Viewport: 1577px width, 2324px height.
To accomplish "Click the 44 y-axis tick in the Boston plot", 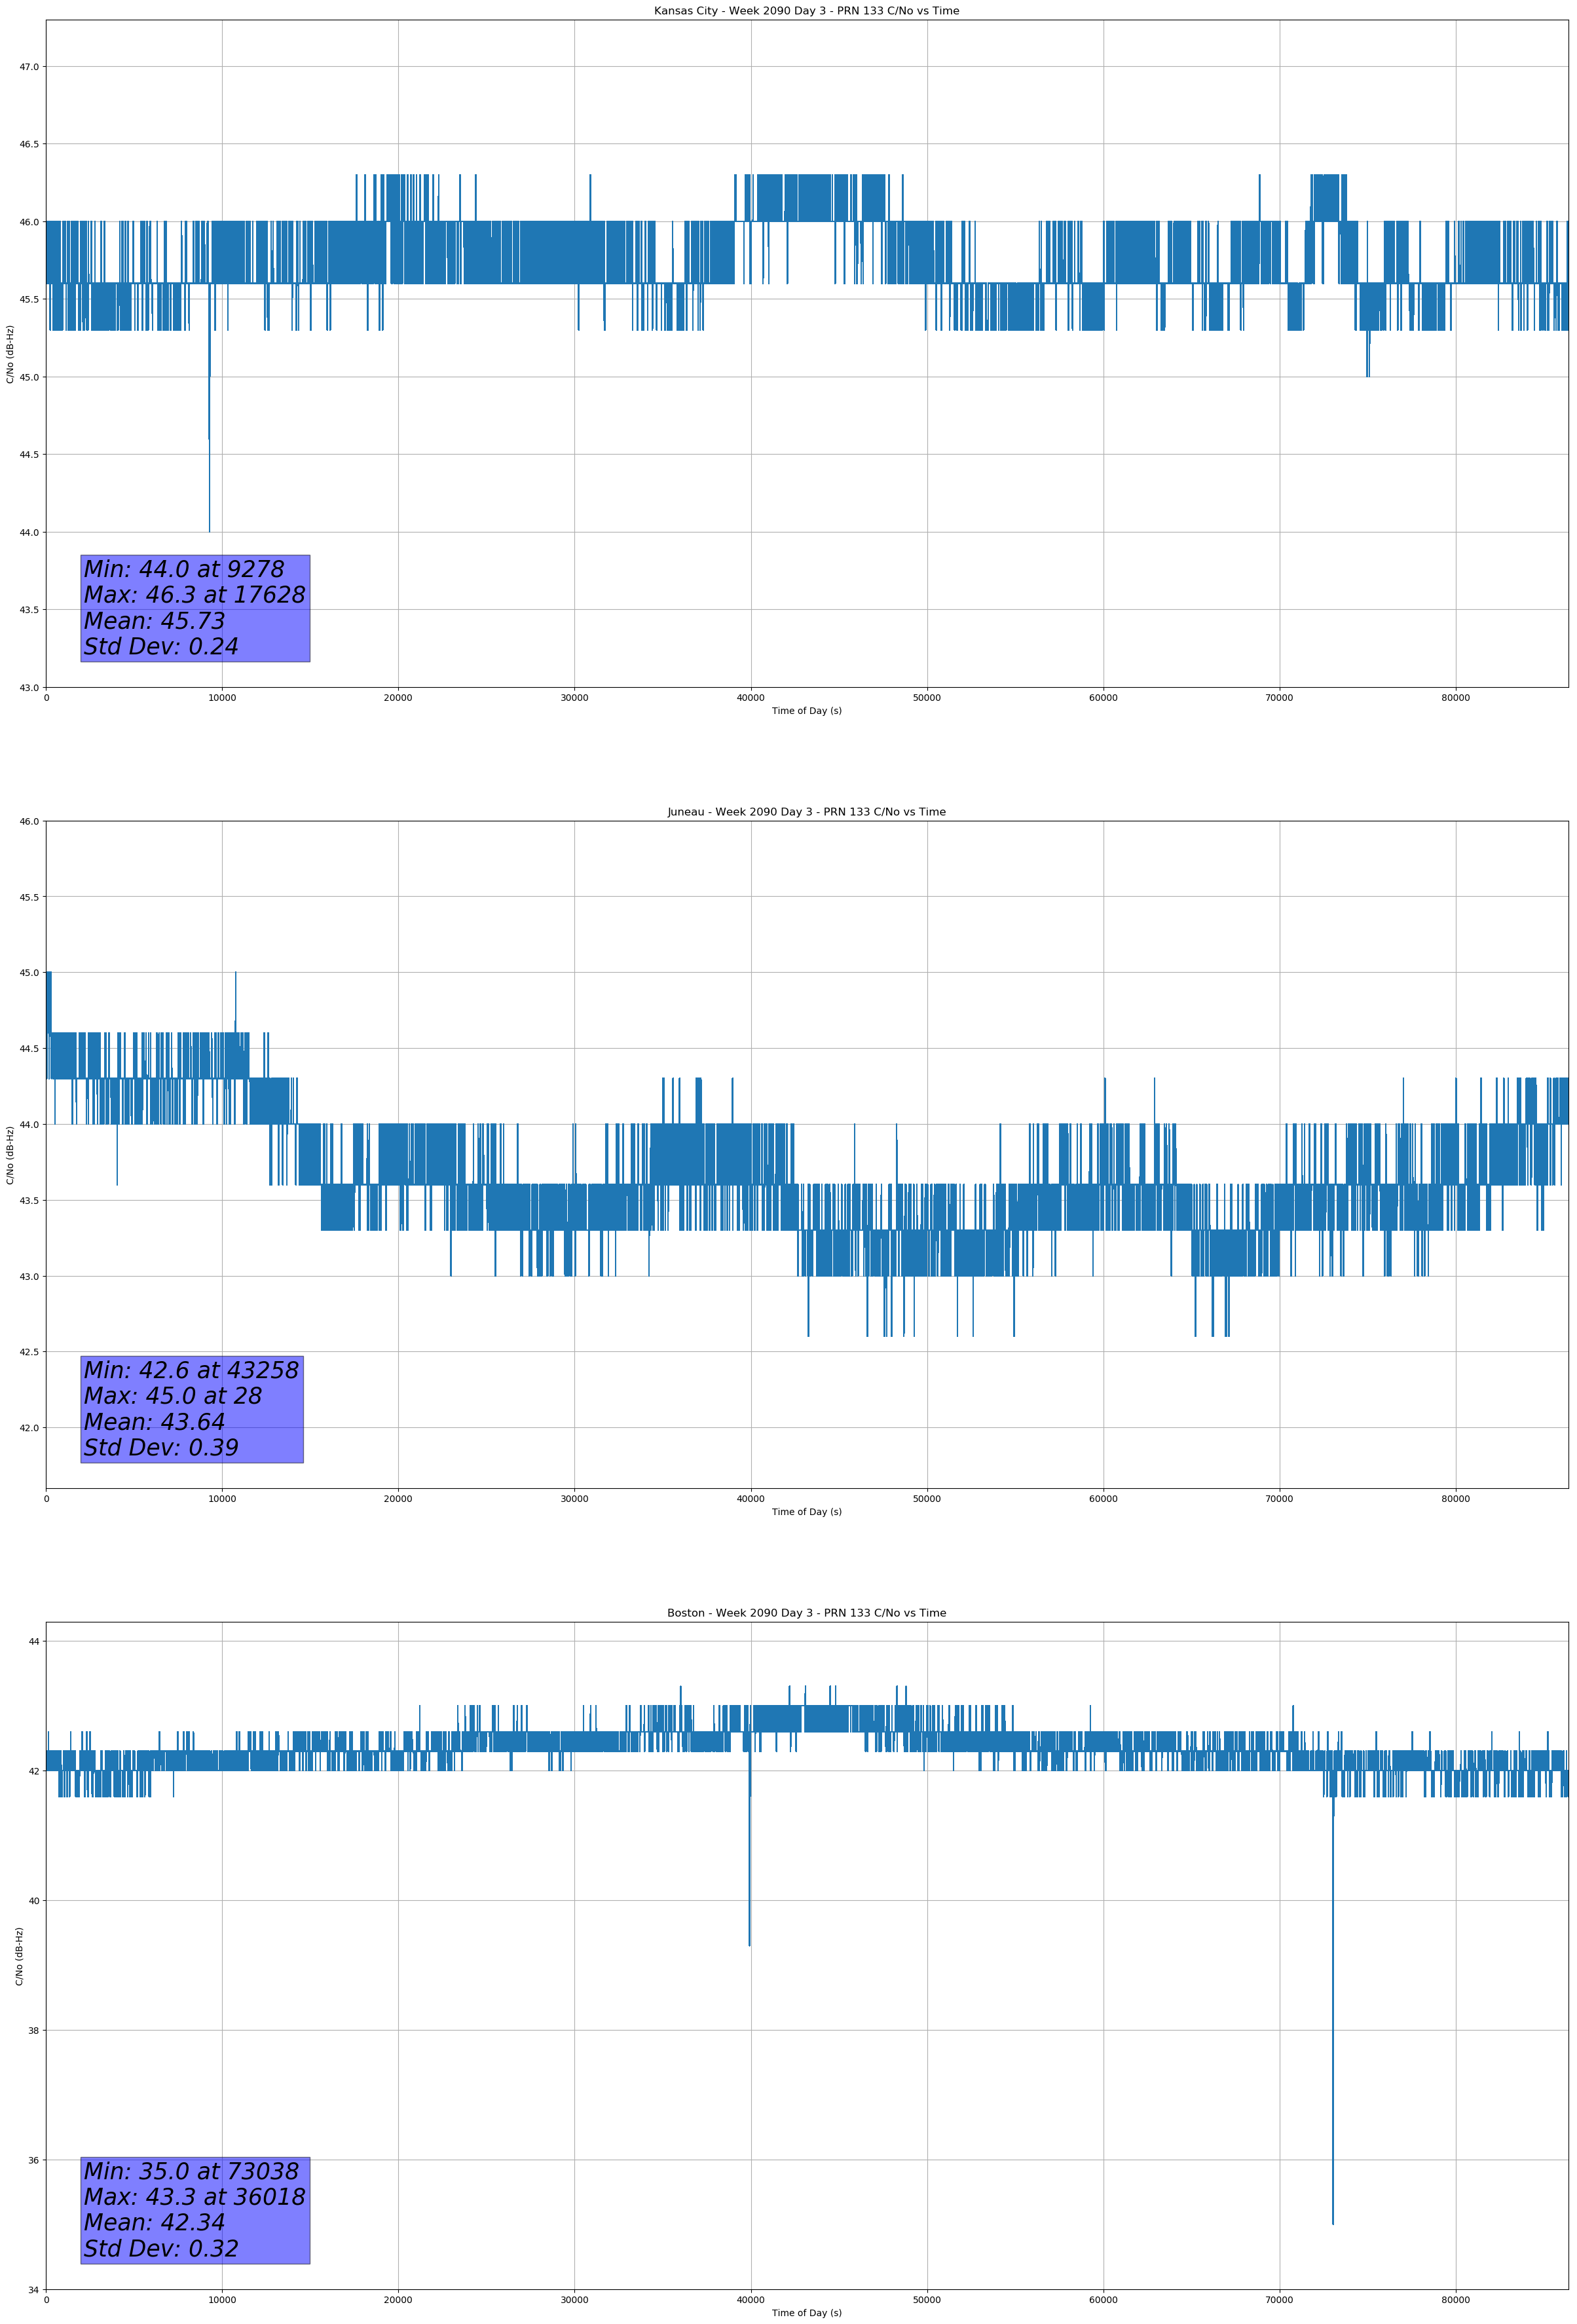I will tap(34, 1641).
